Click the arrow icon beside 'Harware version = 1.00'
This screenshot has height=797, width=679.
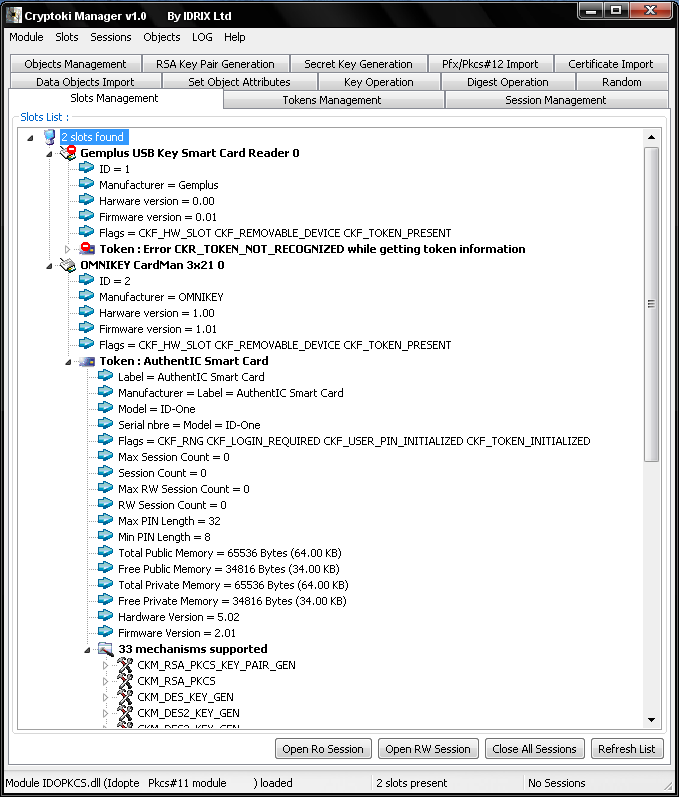86,312
